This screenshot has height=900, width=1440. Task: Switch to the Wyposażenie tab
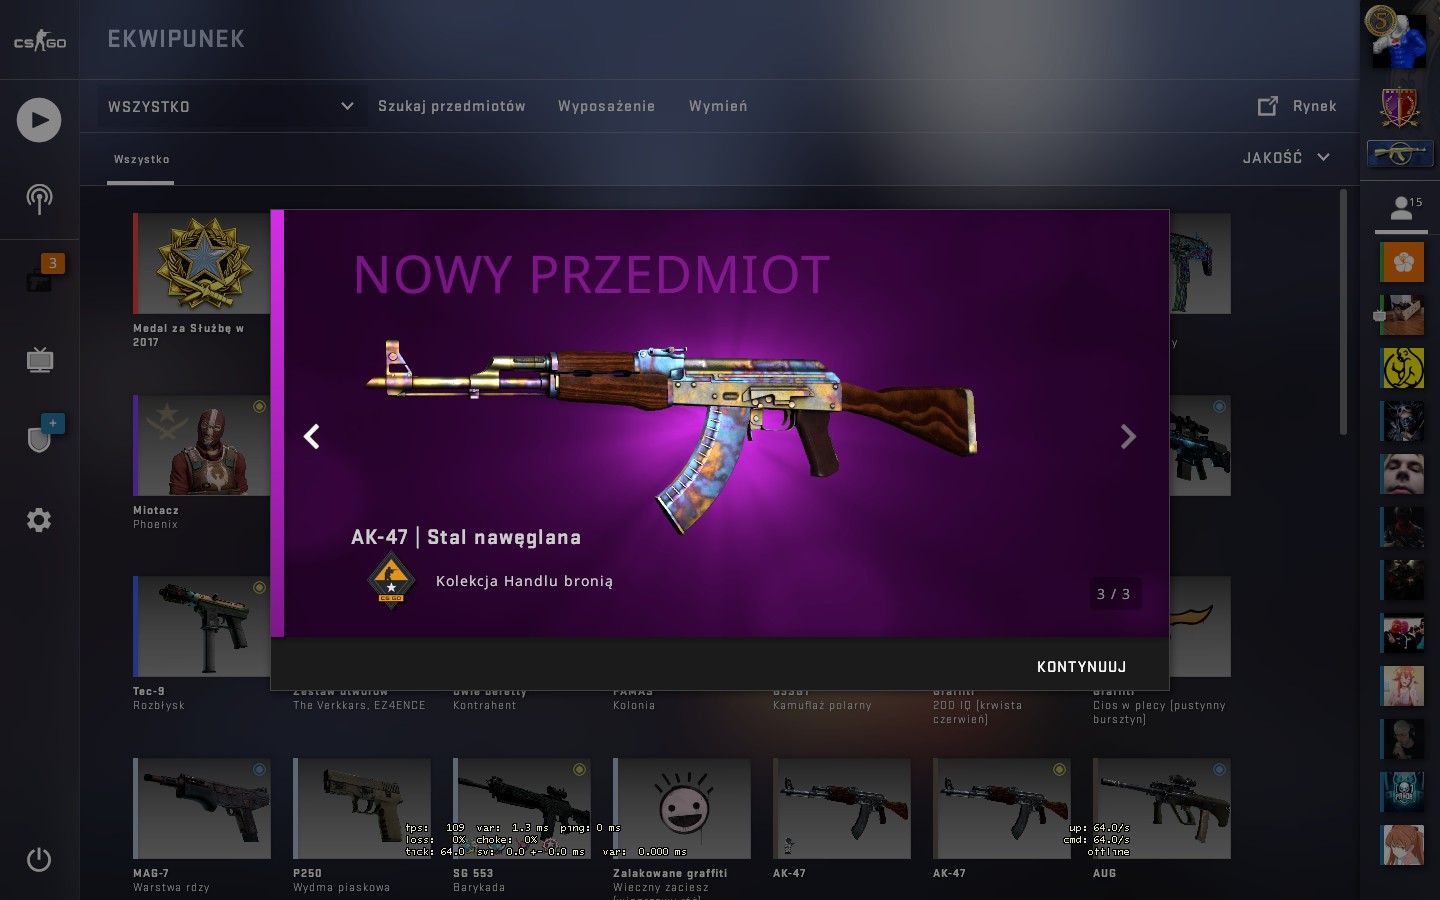click(x=606, y=106)
